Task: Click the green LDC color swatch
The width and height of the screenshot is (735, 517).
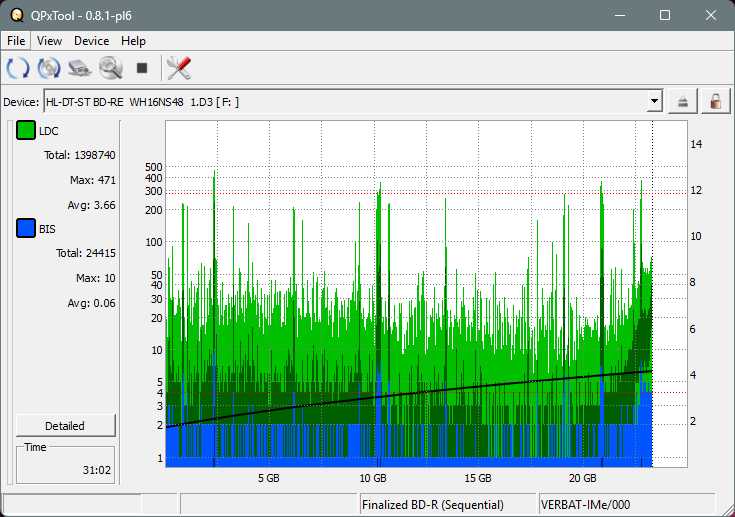Action: click(26, 130)
